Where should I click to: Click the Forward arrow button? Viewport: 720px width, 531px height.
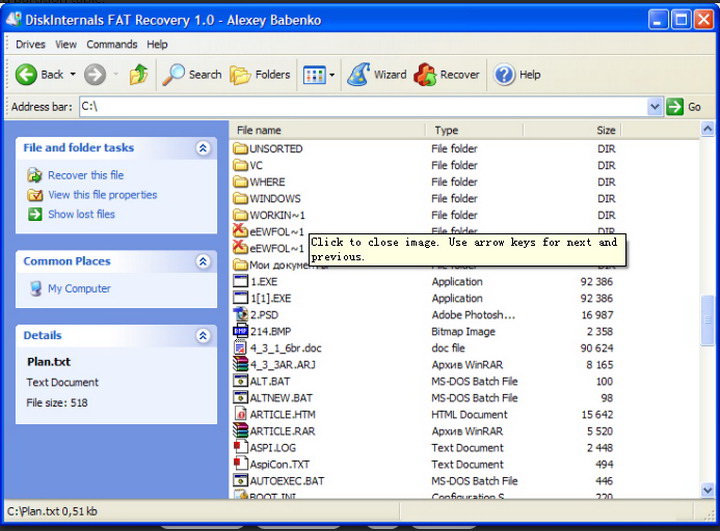point(95,74)
